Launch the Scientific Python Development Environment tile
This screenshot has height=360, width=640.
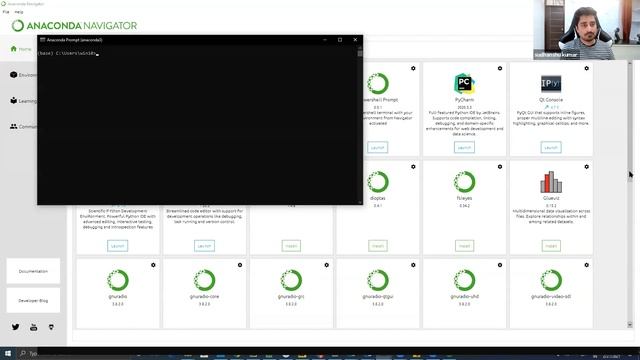(x=118, y=246)
